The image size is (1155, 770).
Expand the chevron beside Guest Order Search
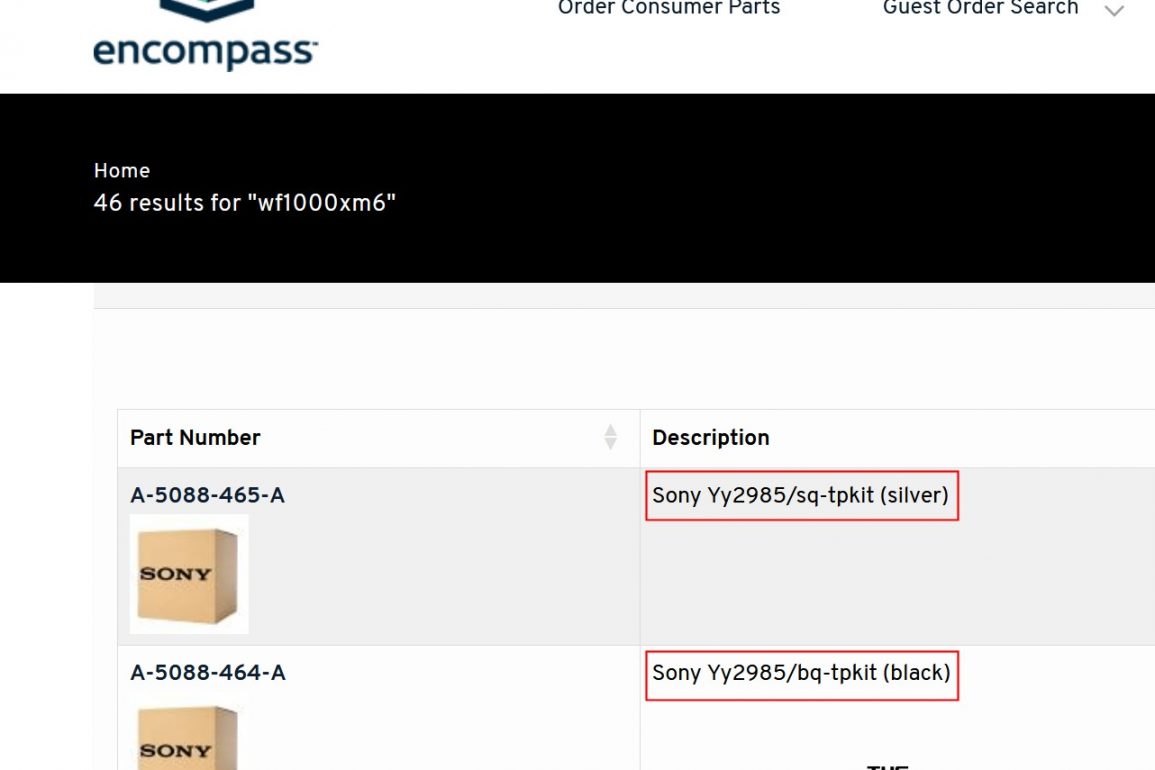pos(1113,11)
